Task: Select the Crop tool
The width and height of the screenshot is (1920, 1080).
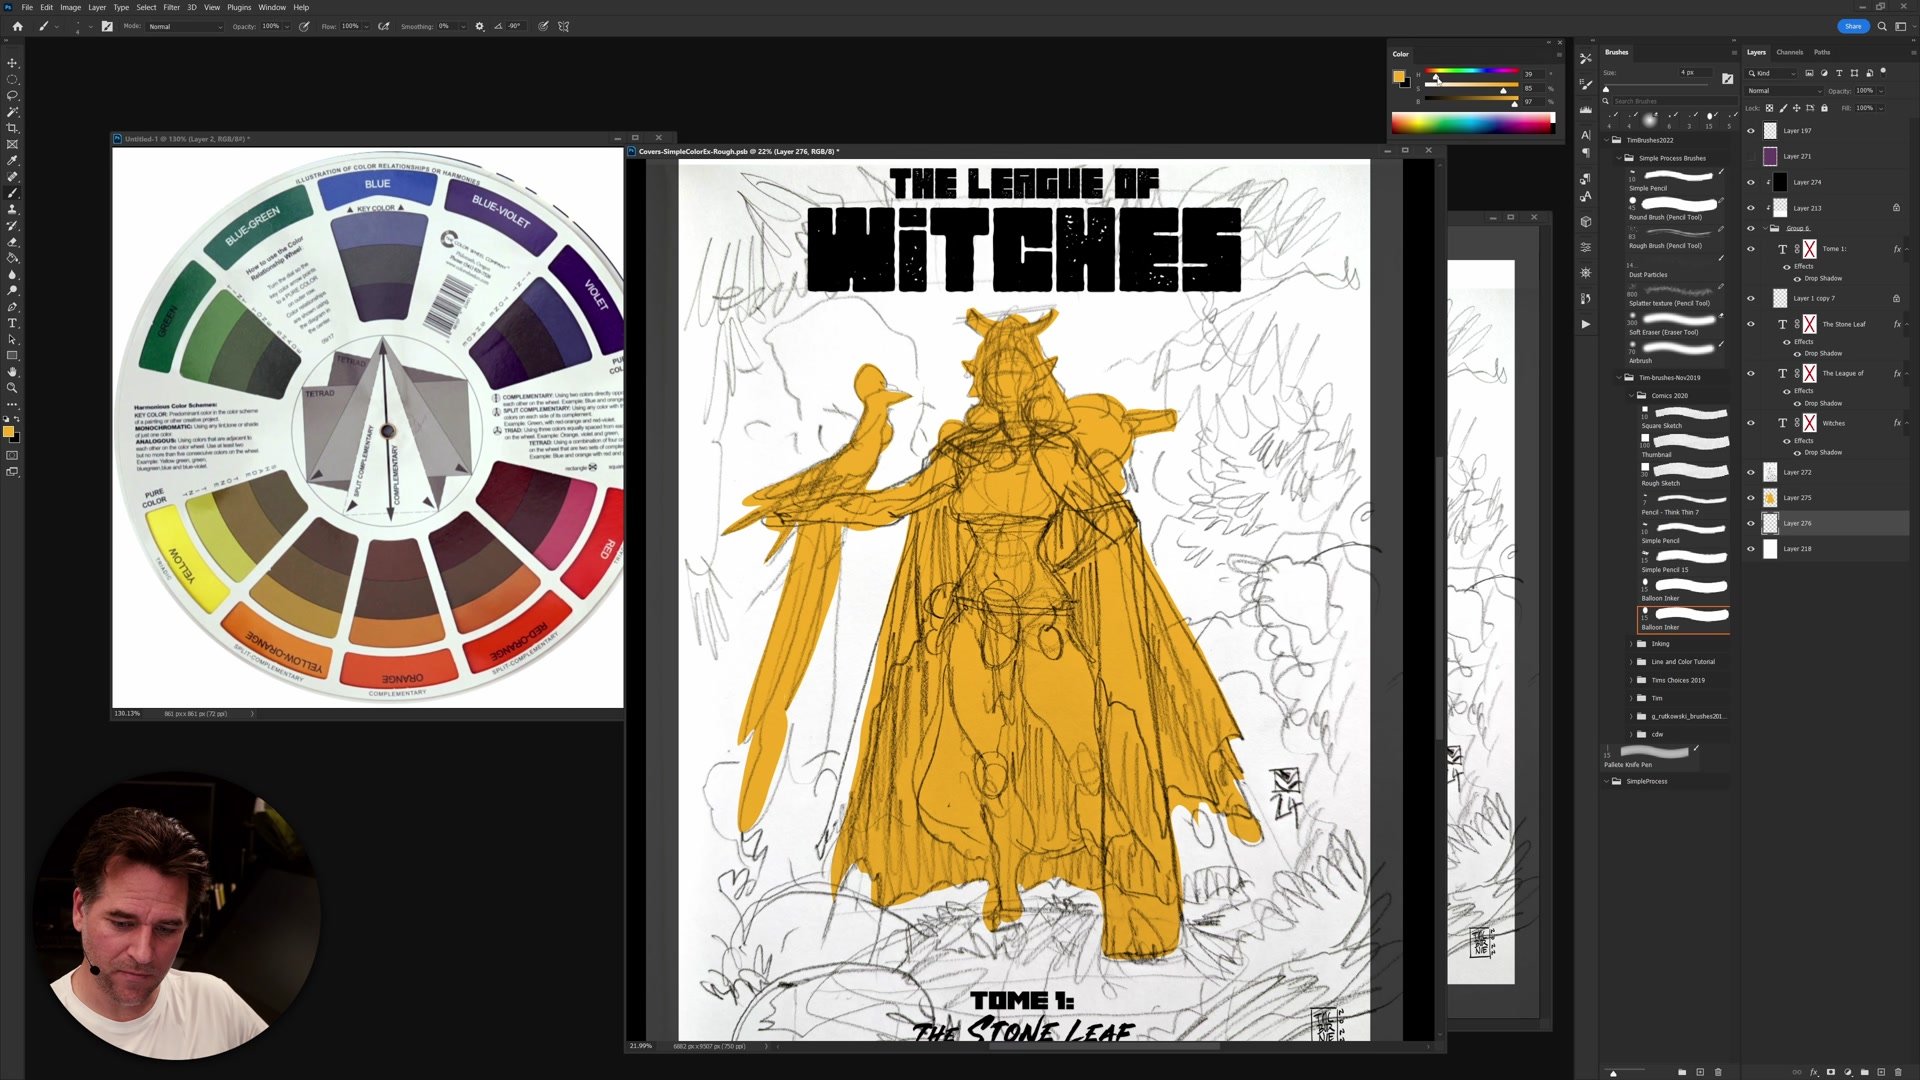Action: (x=12, y=128)
